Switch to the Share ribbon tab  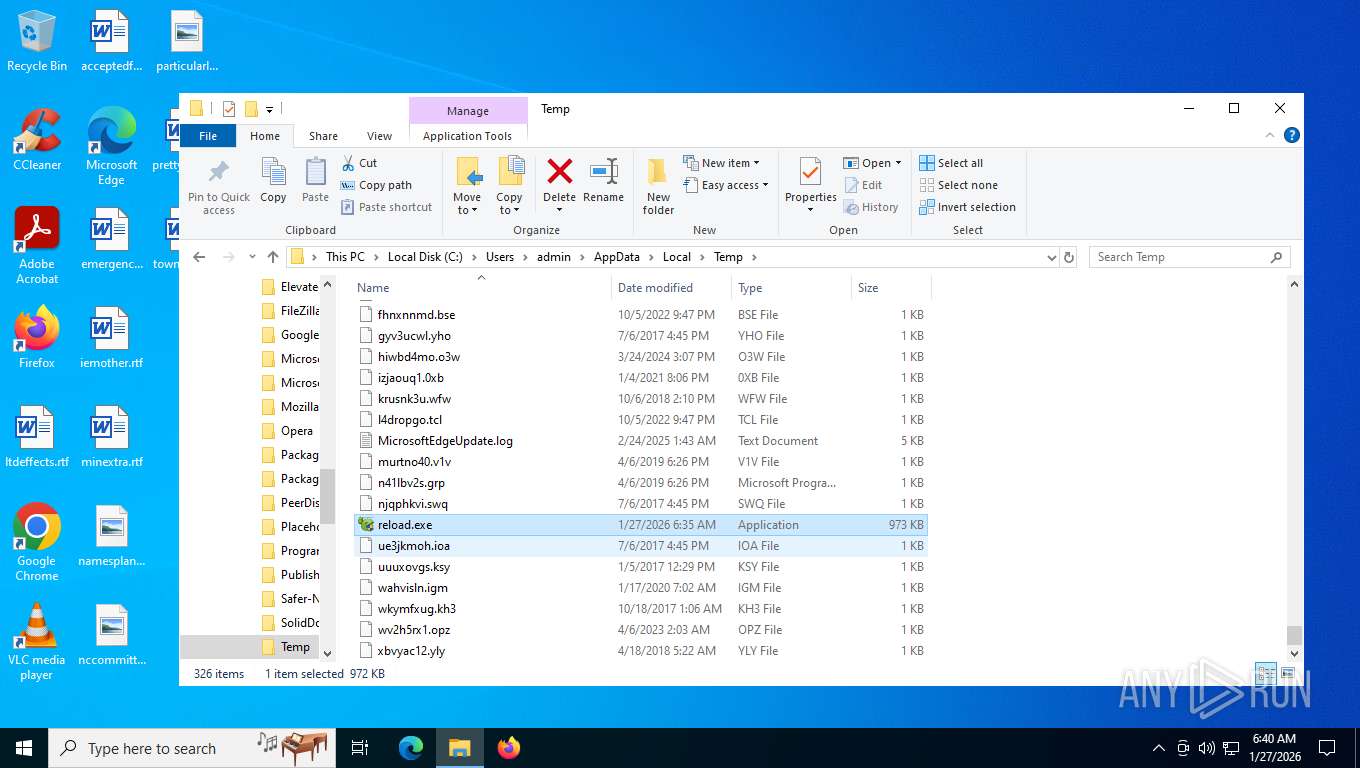click(323, 136)
